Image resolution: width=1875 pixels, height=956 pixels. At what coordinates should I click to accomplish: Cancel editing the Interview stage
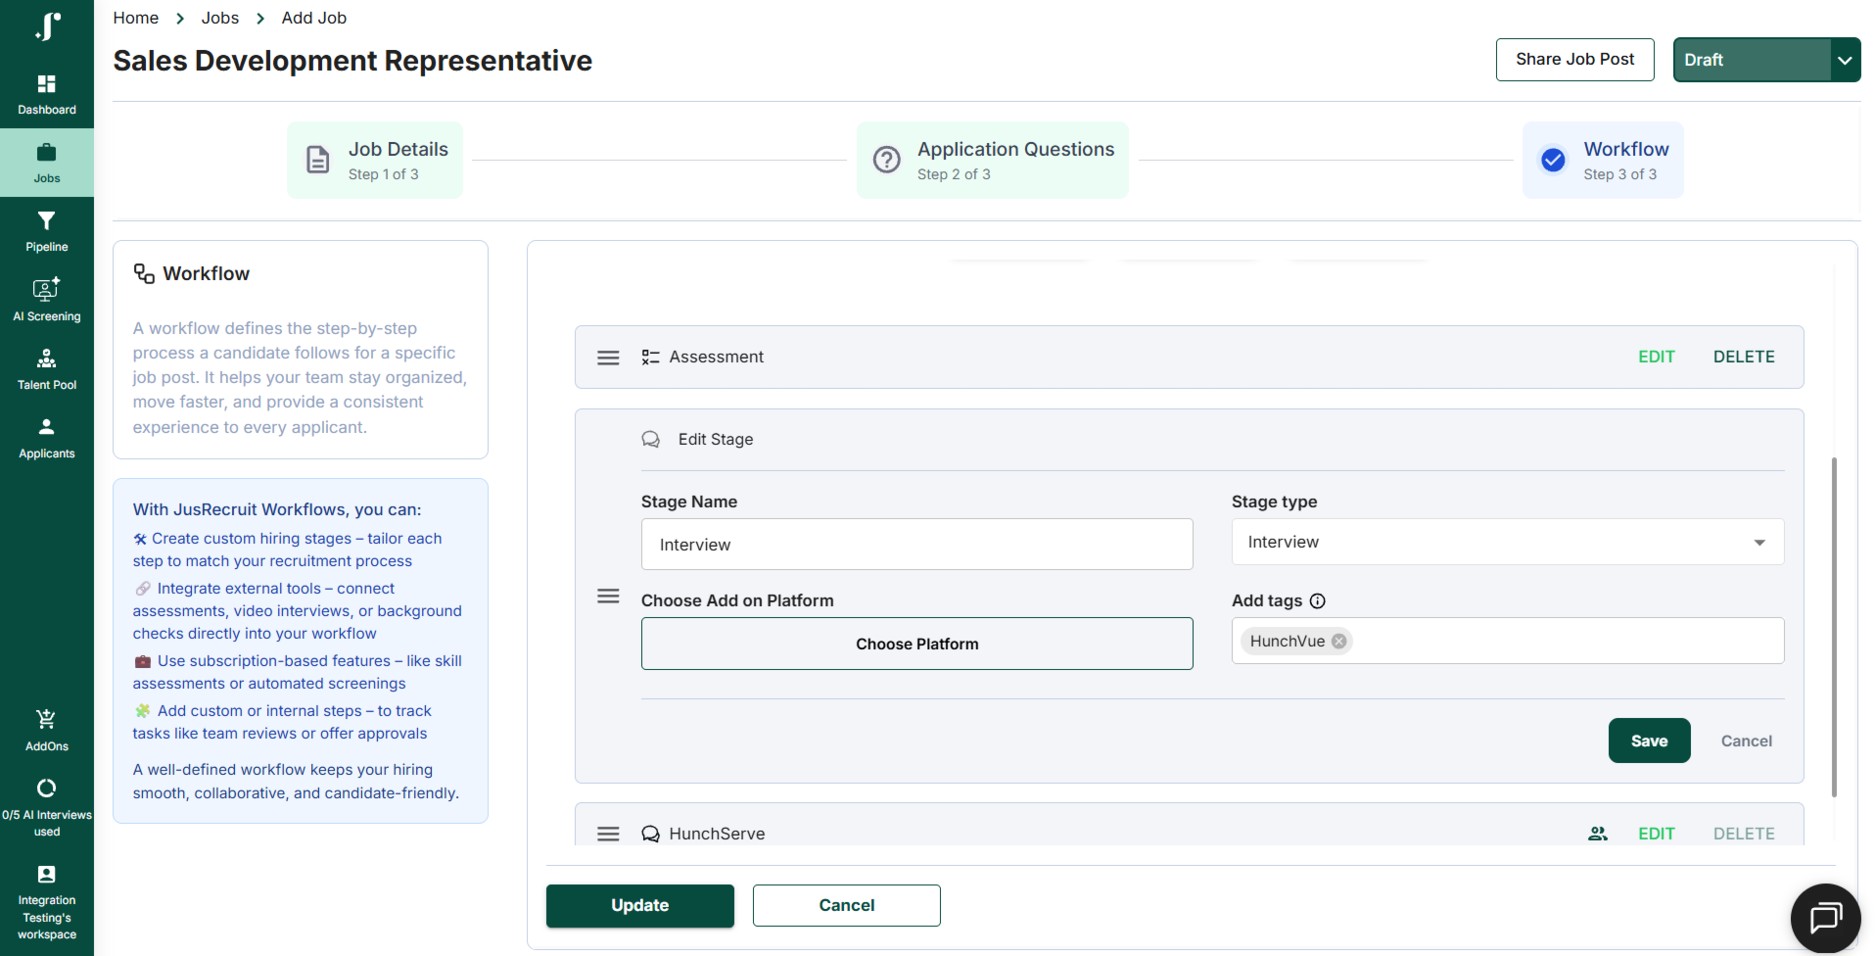(x=1746, y=741)
